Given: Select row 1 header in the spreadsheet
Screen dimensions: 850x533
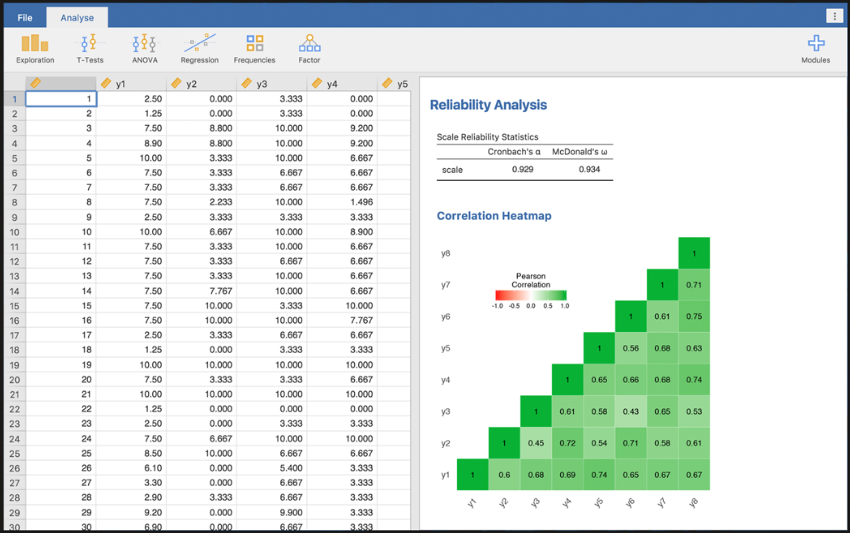Looking at the screenshot, I should coord(15,99).
